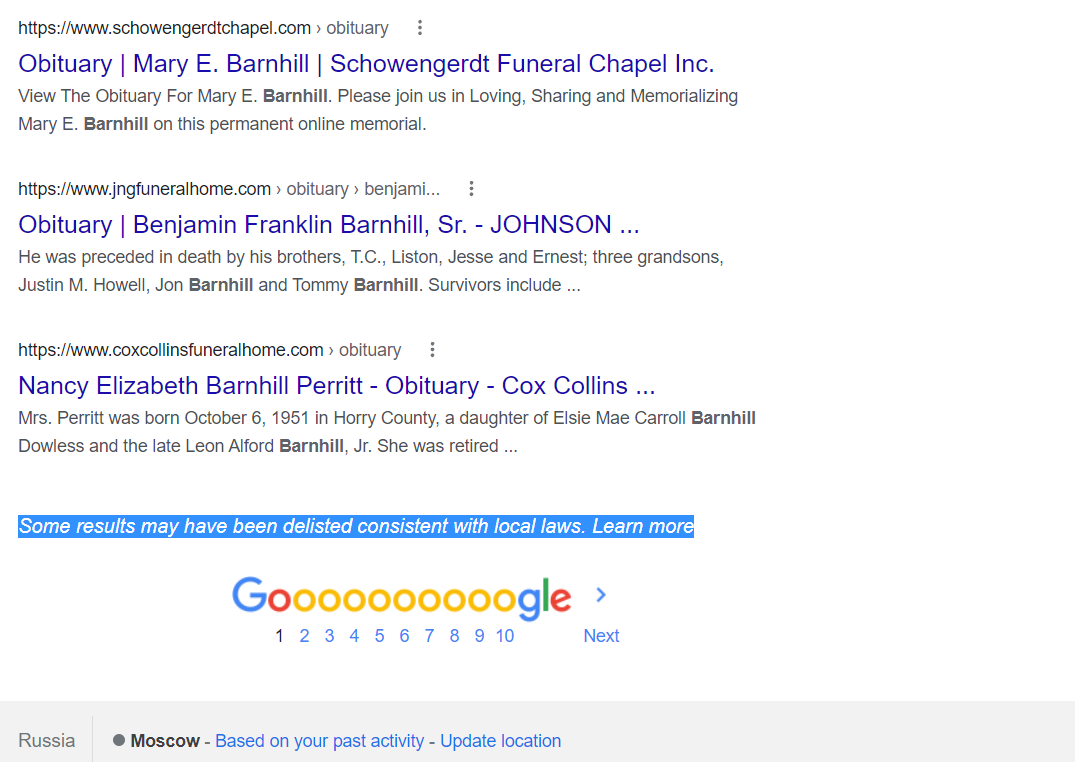Jump to results page 7
The height and width of the screenshot is (762, 1075).
coord(429,636)
